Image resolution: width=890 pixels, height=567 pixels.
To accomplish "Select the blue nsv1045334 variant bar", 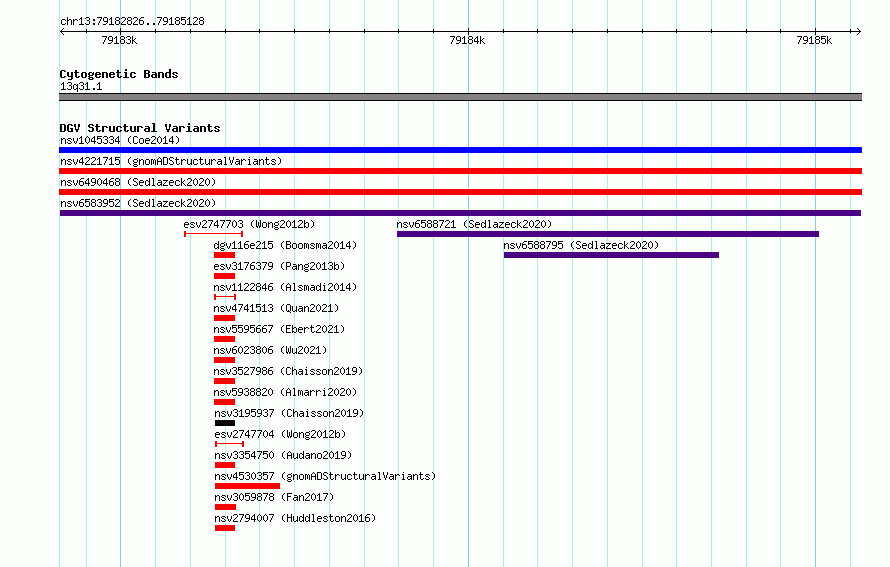I will click(x=460, y=150).
